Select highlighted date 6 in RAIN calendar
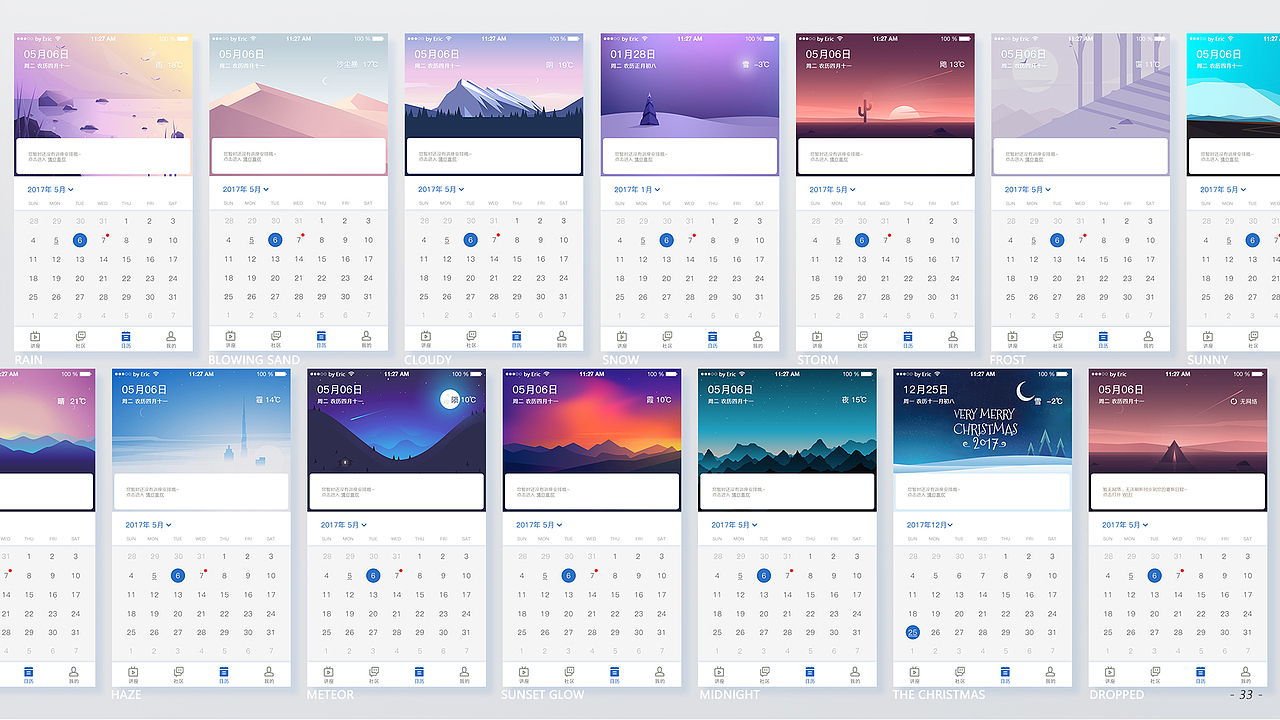 pos(80,240)
